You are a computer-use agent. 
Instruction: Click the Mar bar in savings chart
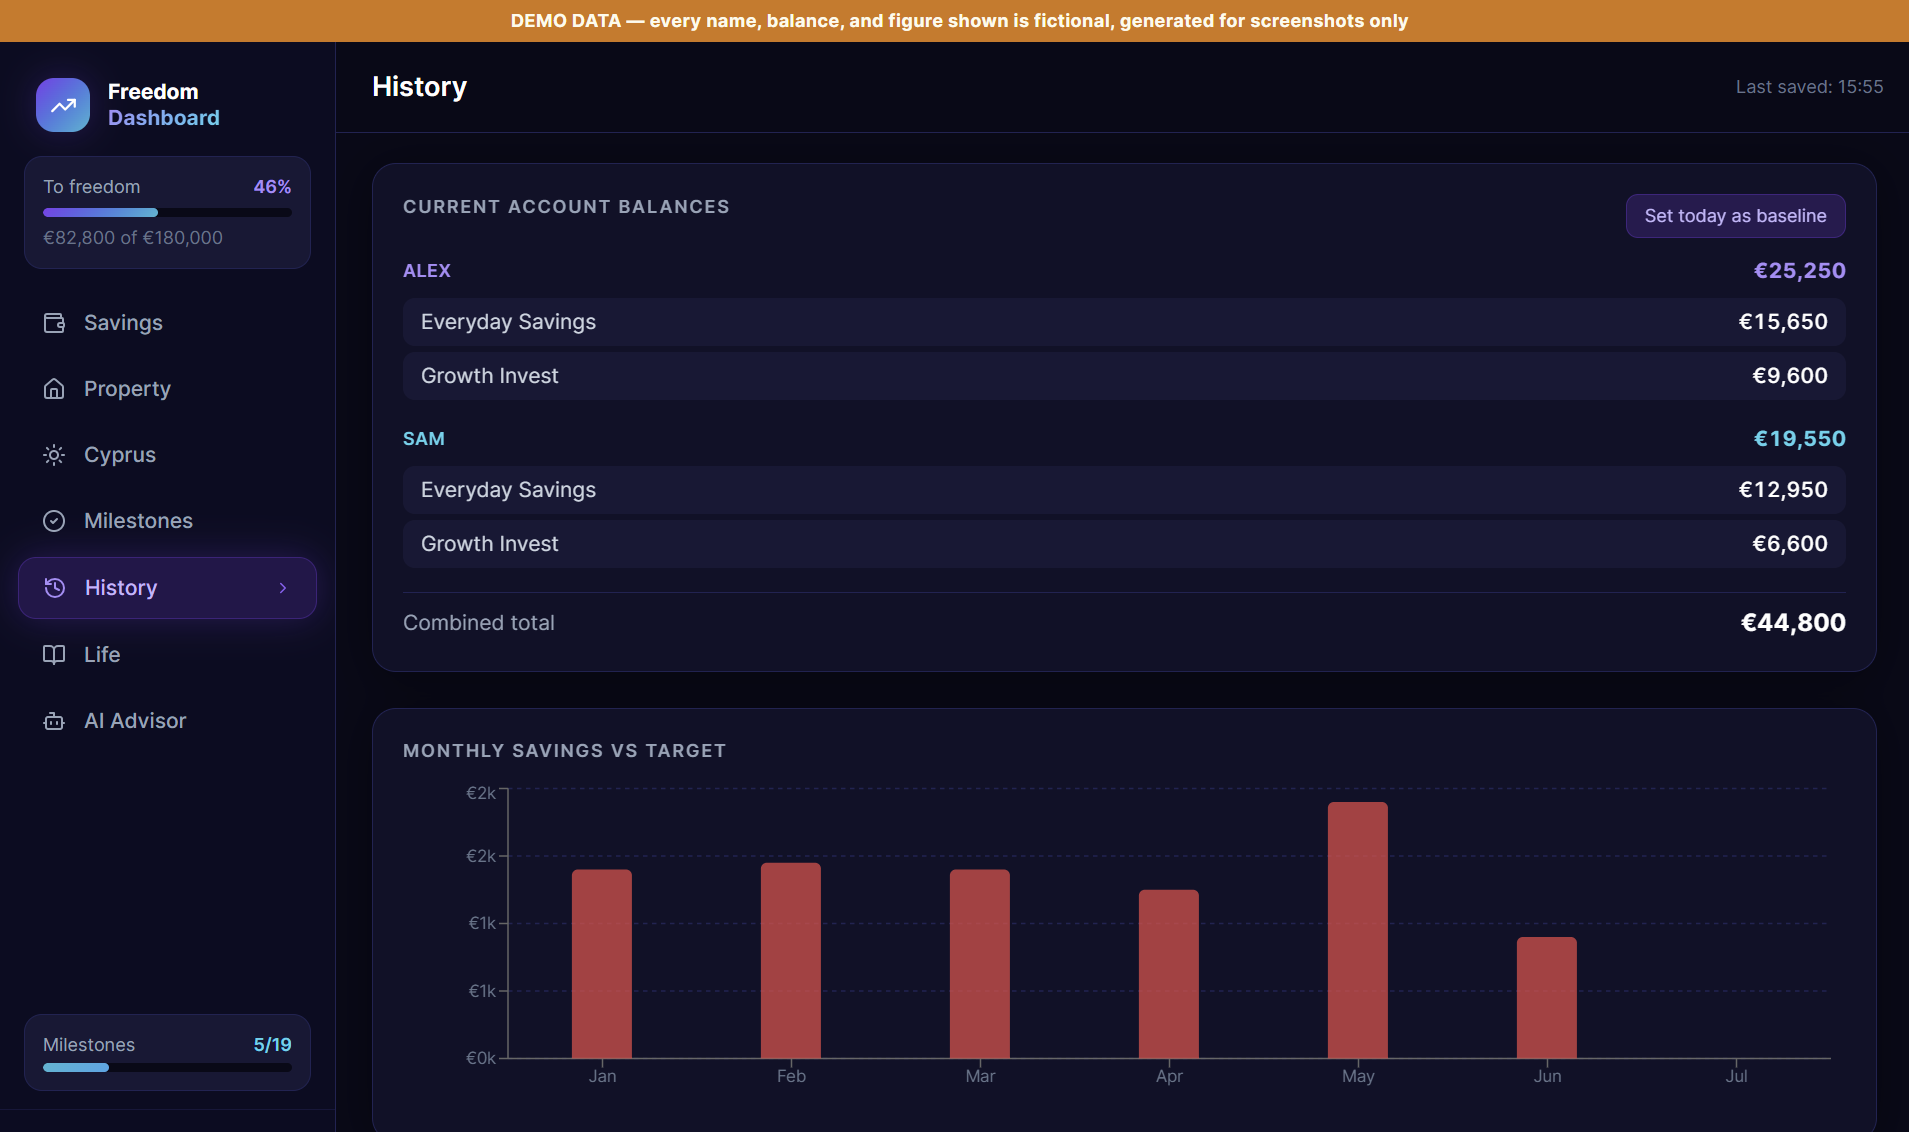tap(980, 964)
